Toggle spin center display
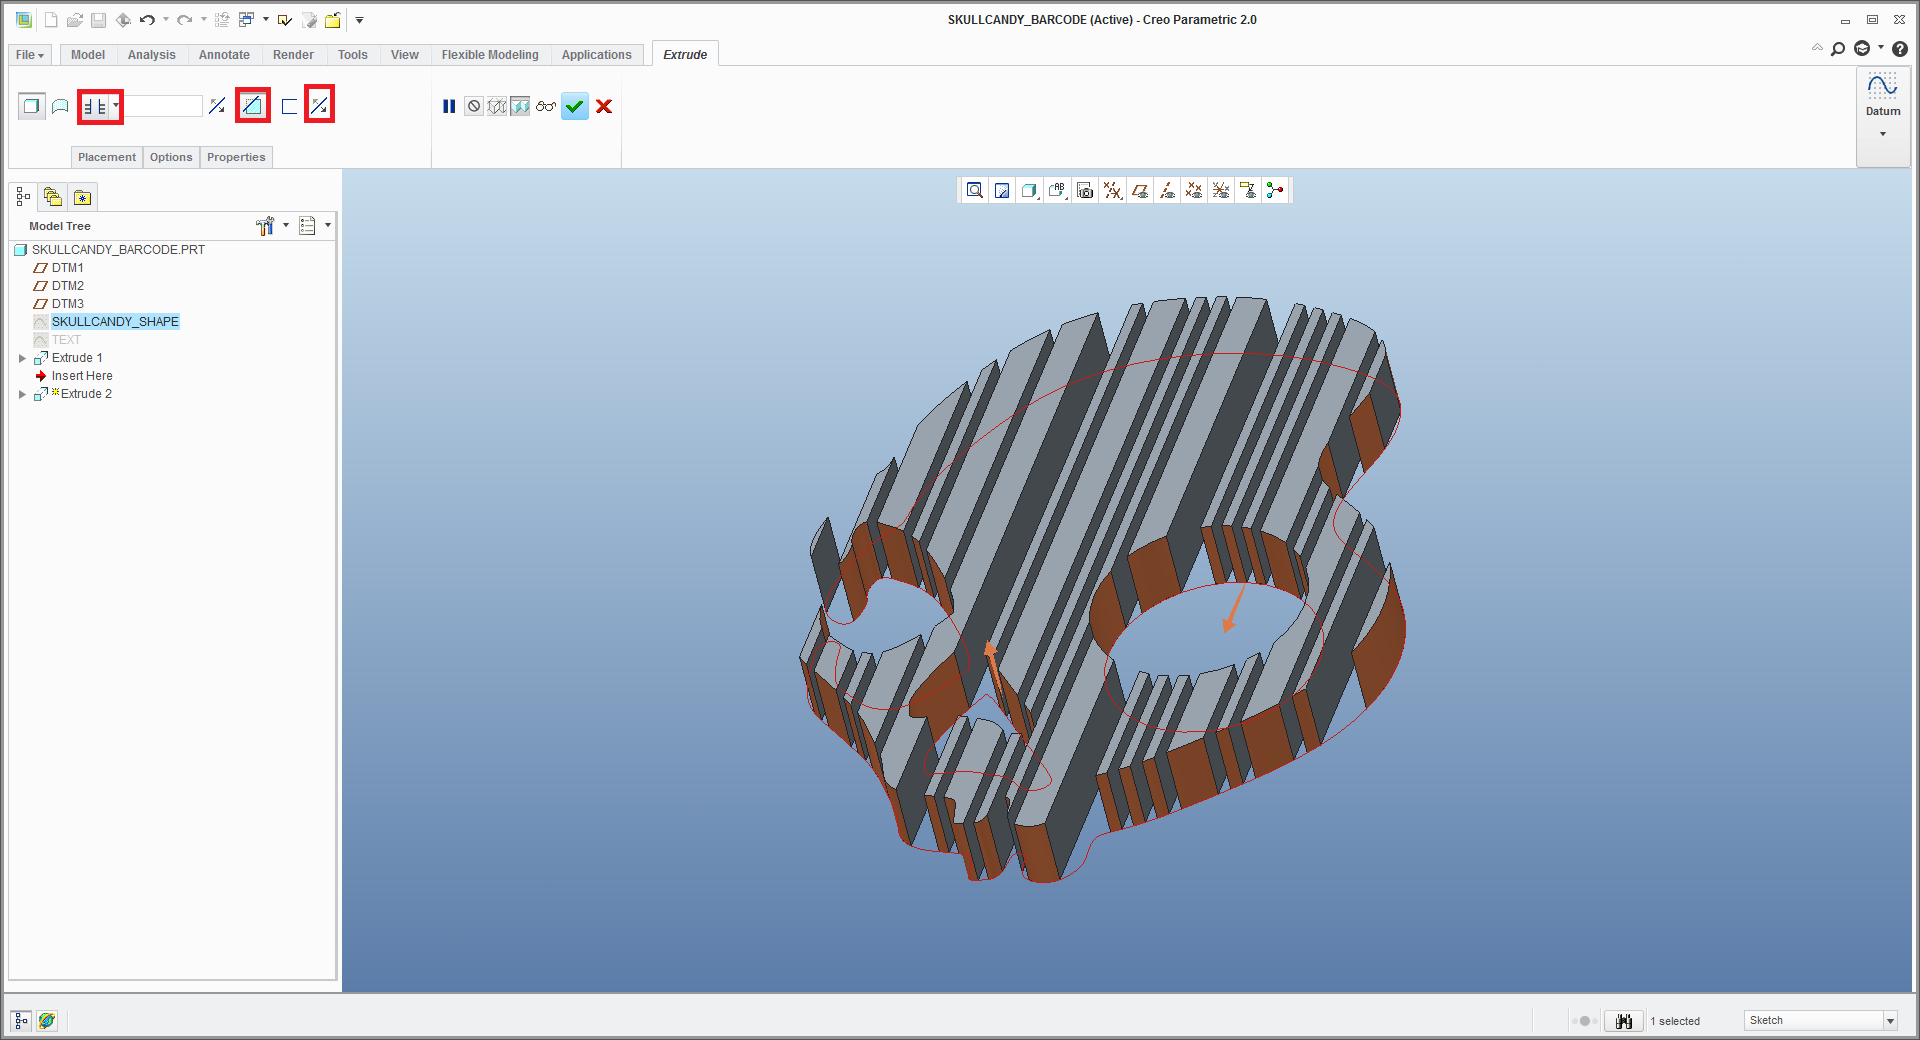The height and width of the screenshot is (1040, 1920). pyautogui.click(x=1274, y=190)
